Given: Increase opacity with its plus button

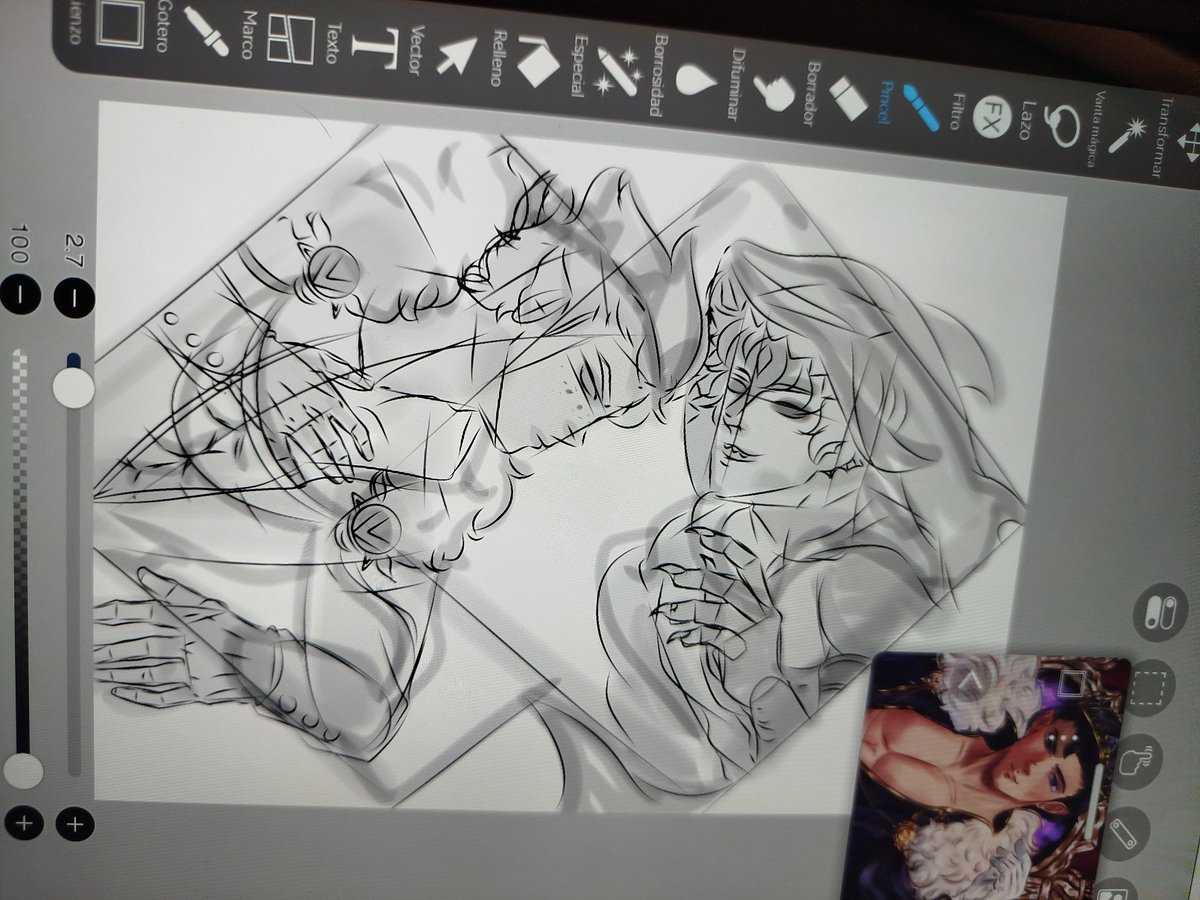Looking at the screenshot, I should point(24,825).
